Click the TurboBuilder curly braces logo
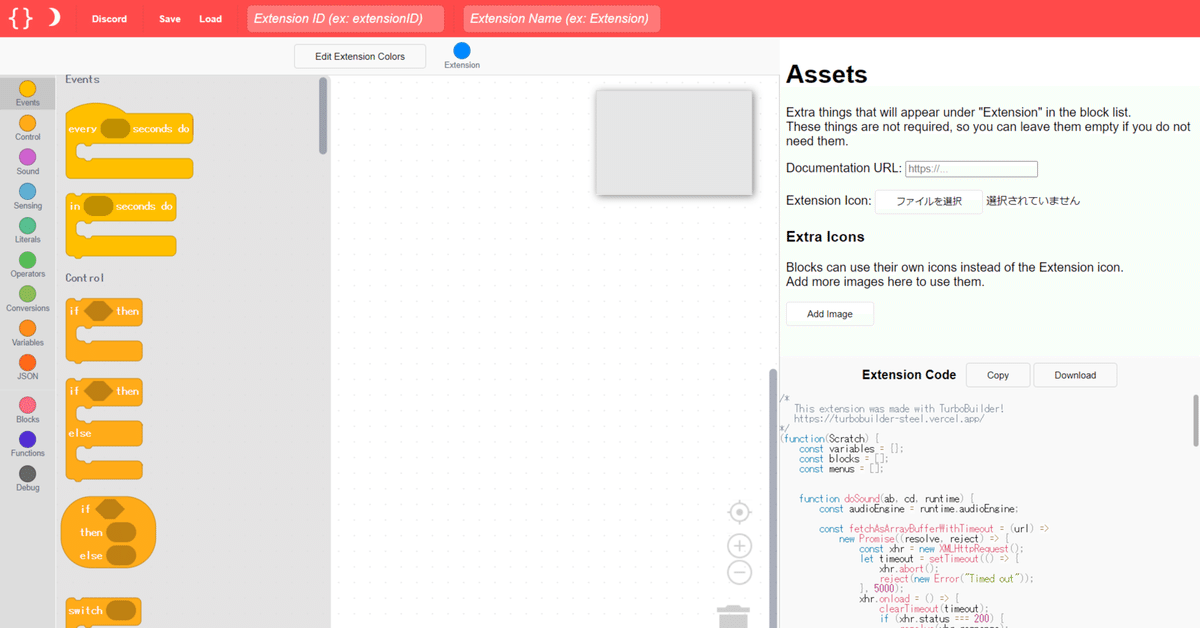Image resolution: width=1200 pixels, height=628 pixels. pyautogui.click(x=20, y=18)
